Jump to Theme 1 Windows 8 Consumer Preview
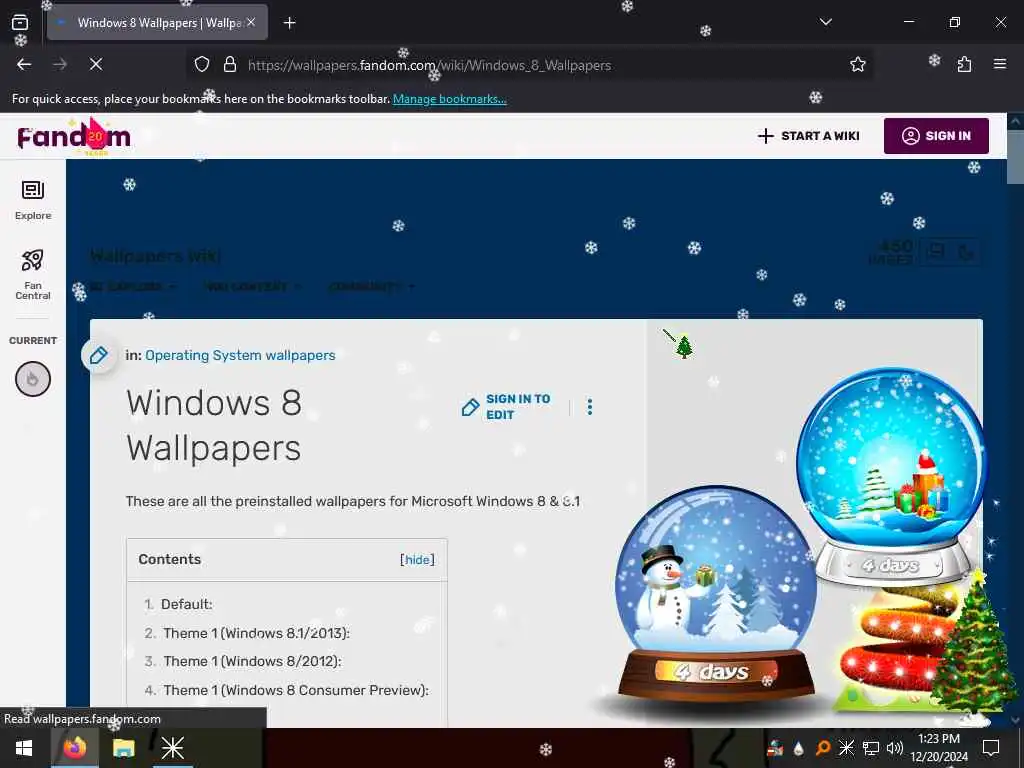Image resolution: width=1024 pixels, height=768 pixels. (296, 690)
